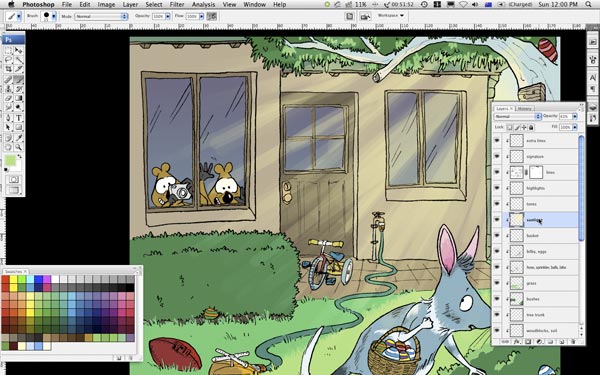Change screen mode in toolbox
The width and height of the screenshot is (600, 375).
click(x=14, y=190)
